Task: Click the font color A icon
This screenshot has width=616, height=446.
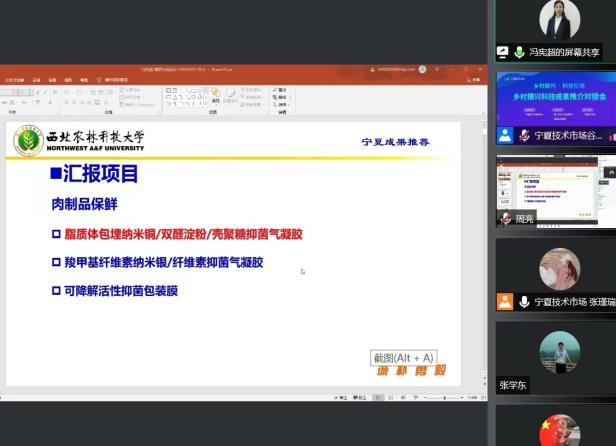Action: click(x=50, y=103)
